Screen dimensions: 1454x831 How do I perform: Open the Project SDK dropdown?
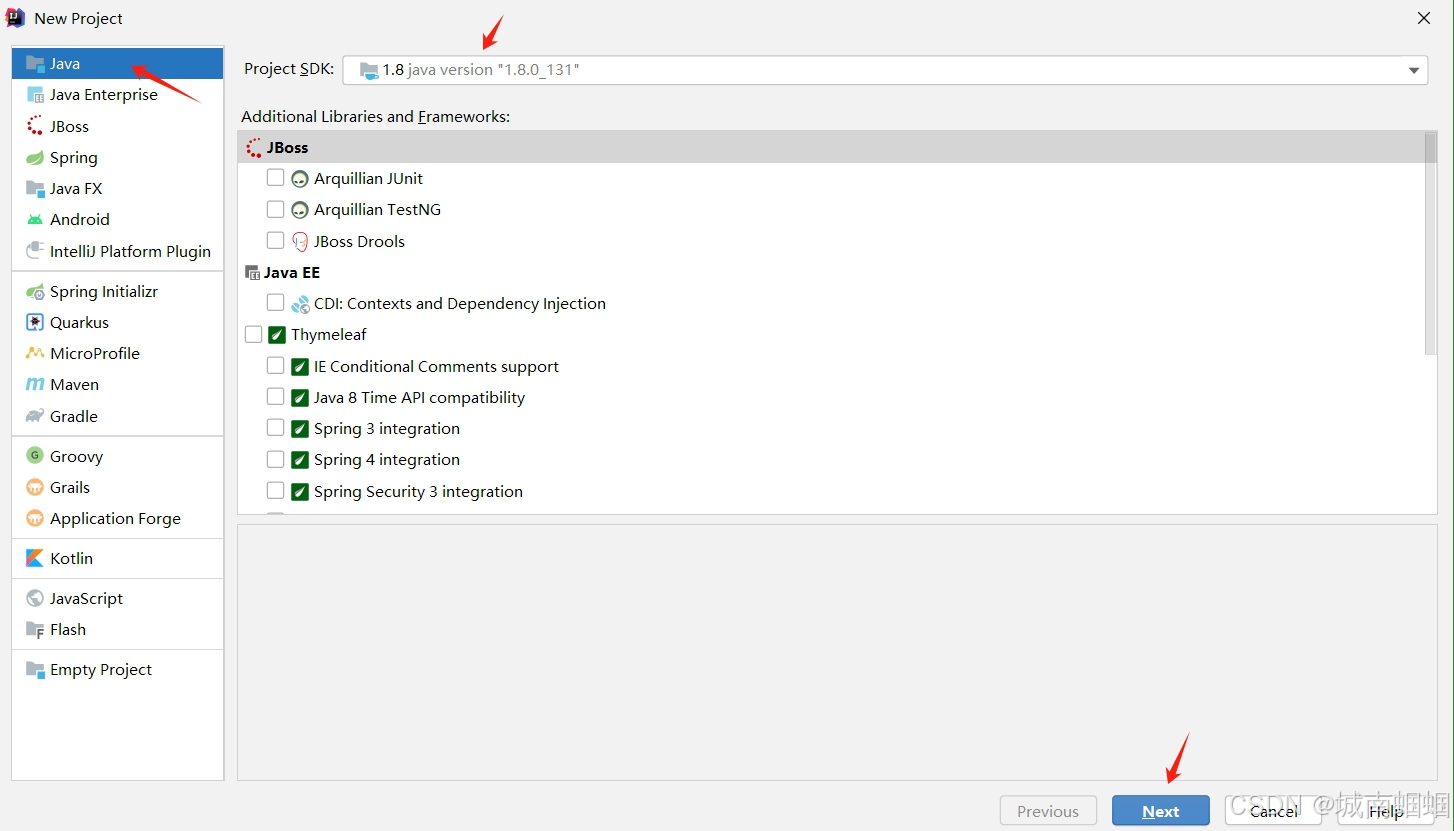point(885,70)
